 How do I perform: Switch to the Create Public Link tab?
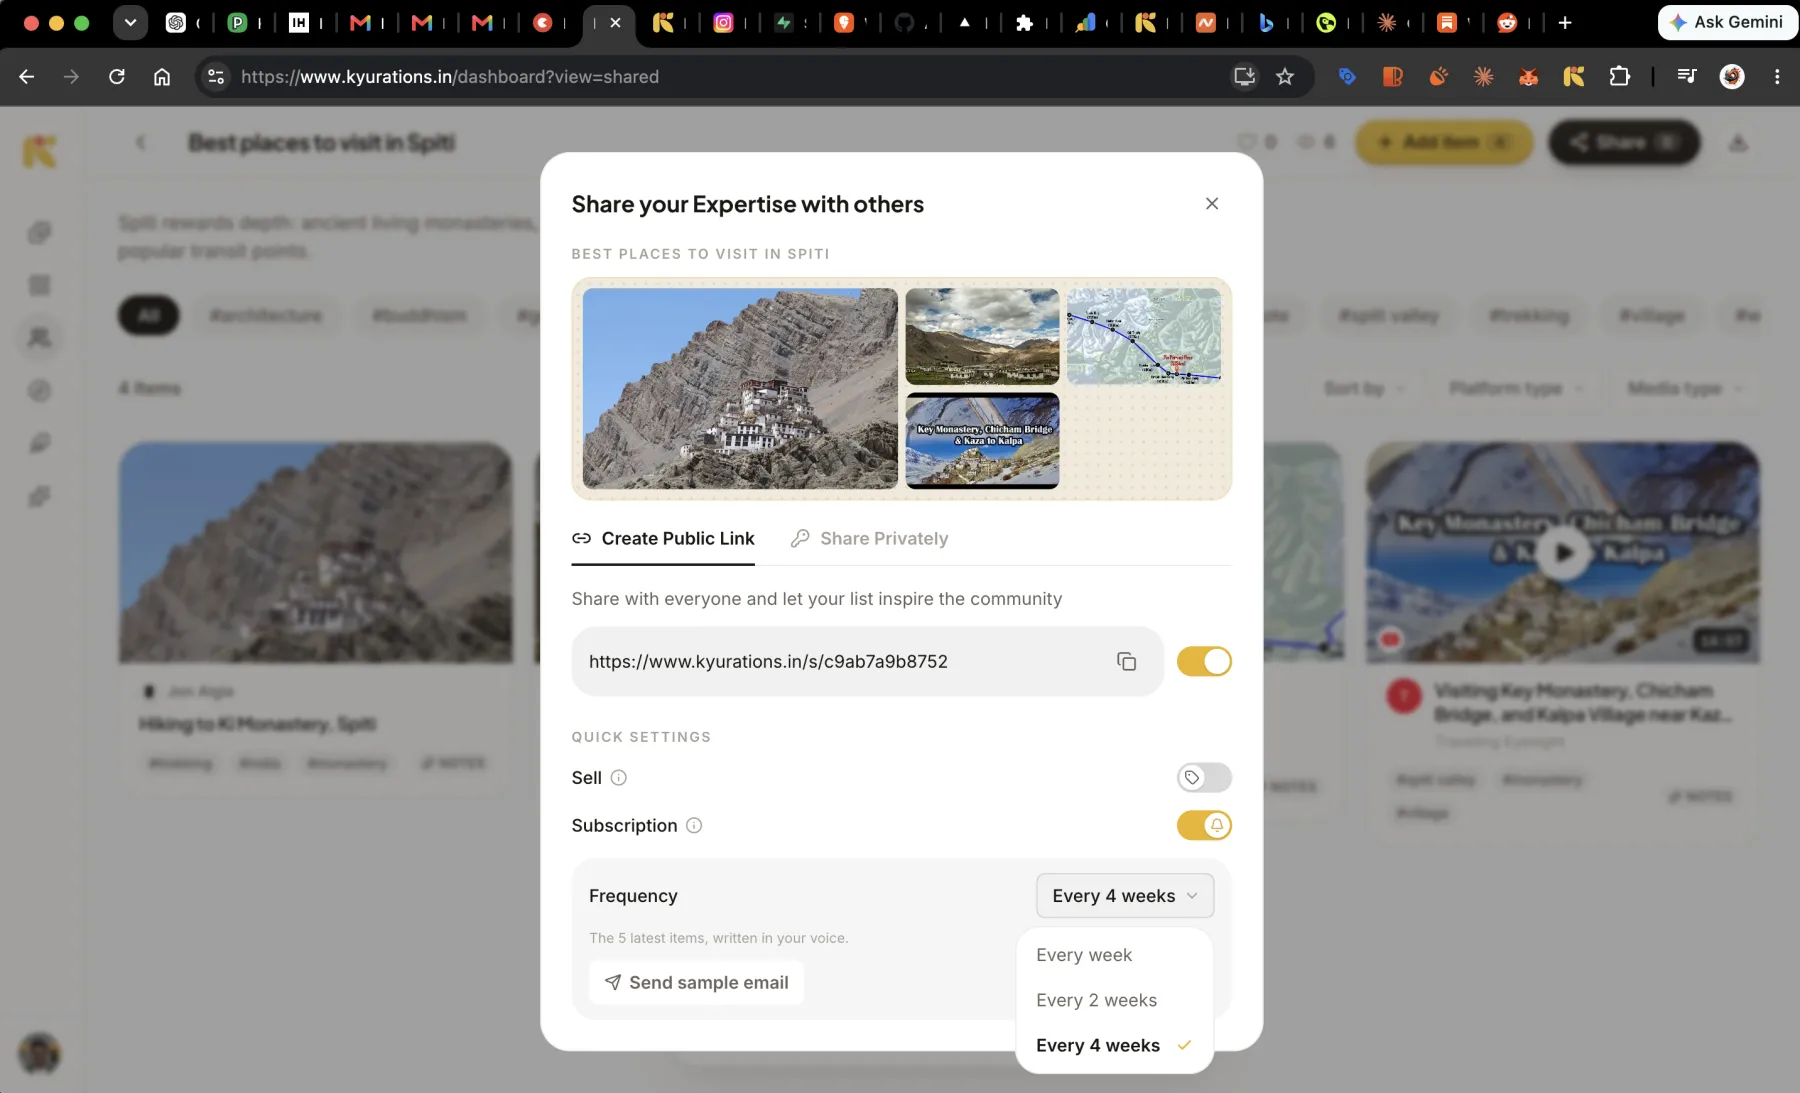[663, 539]
